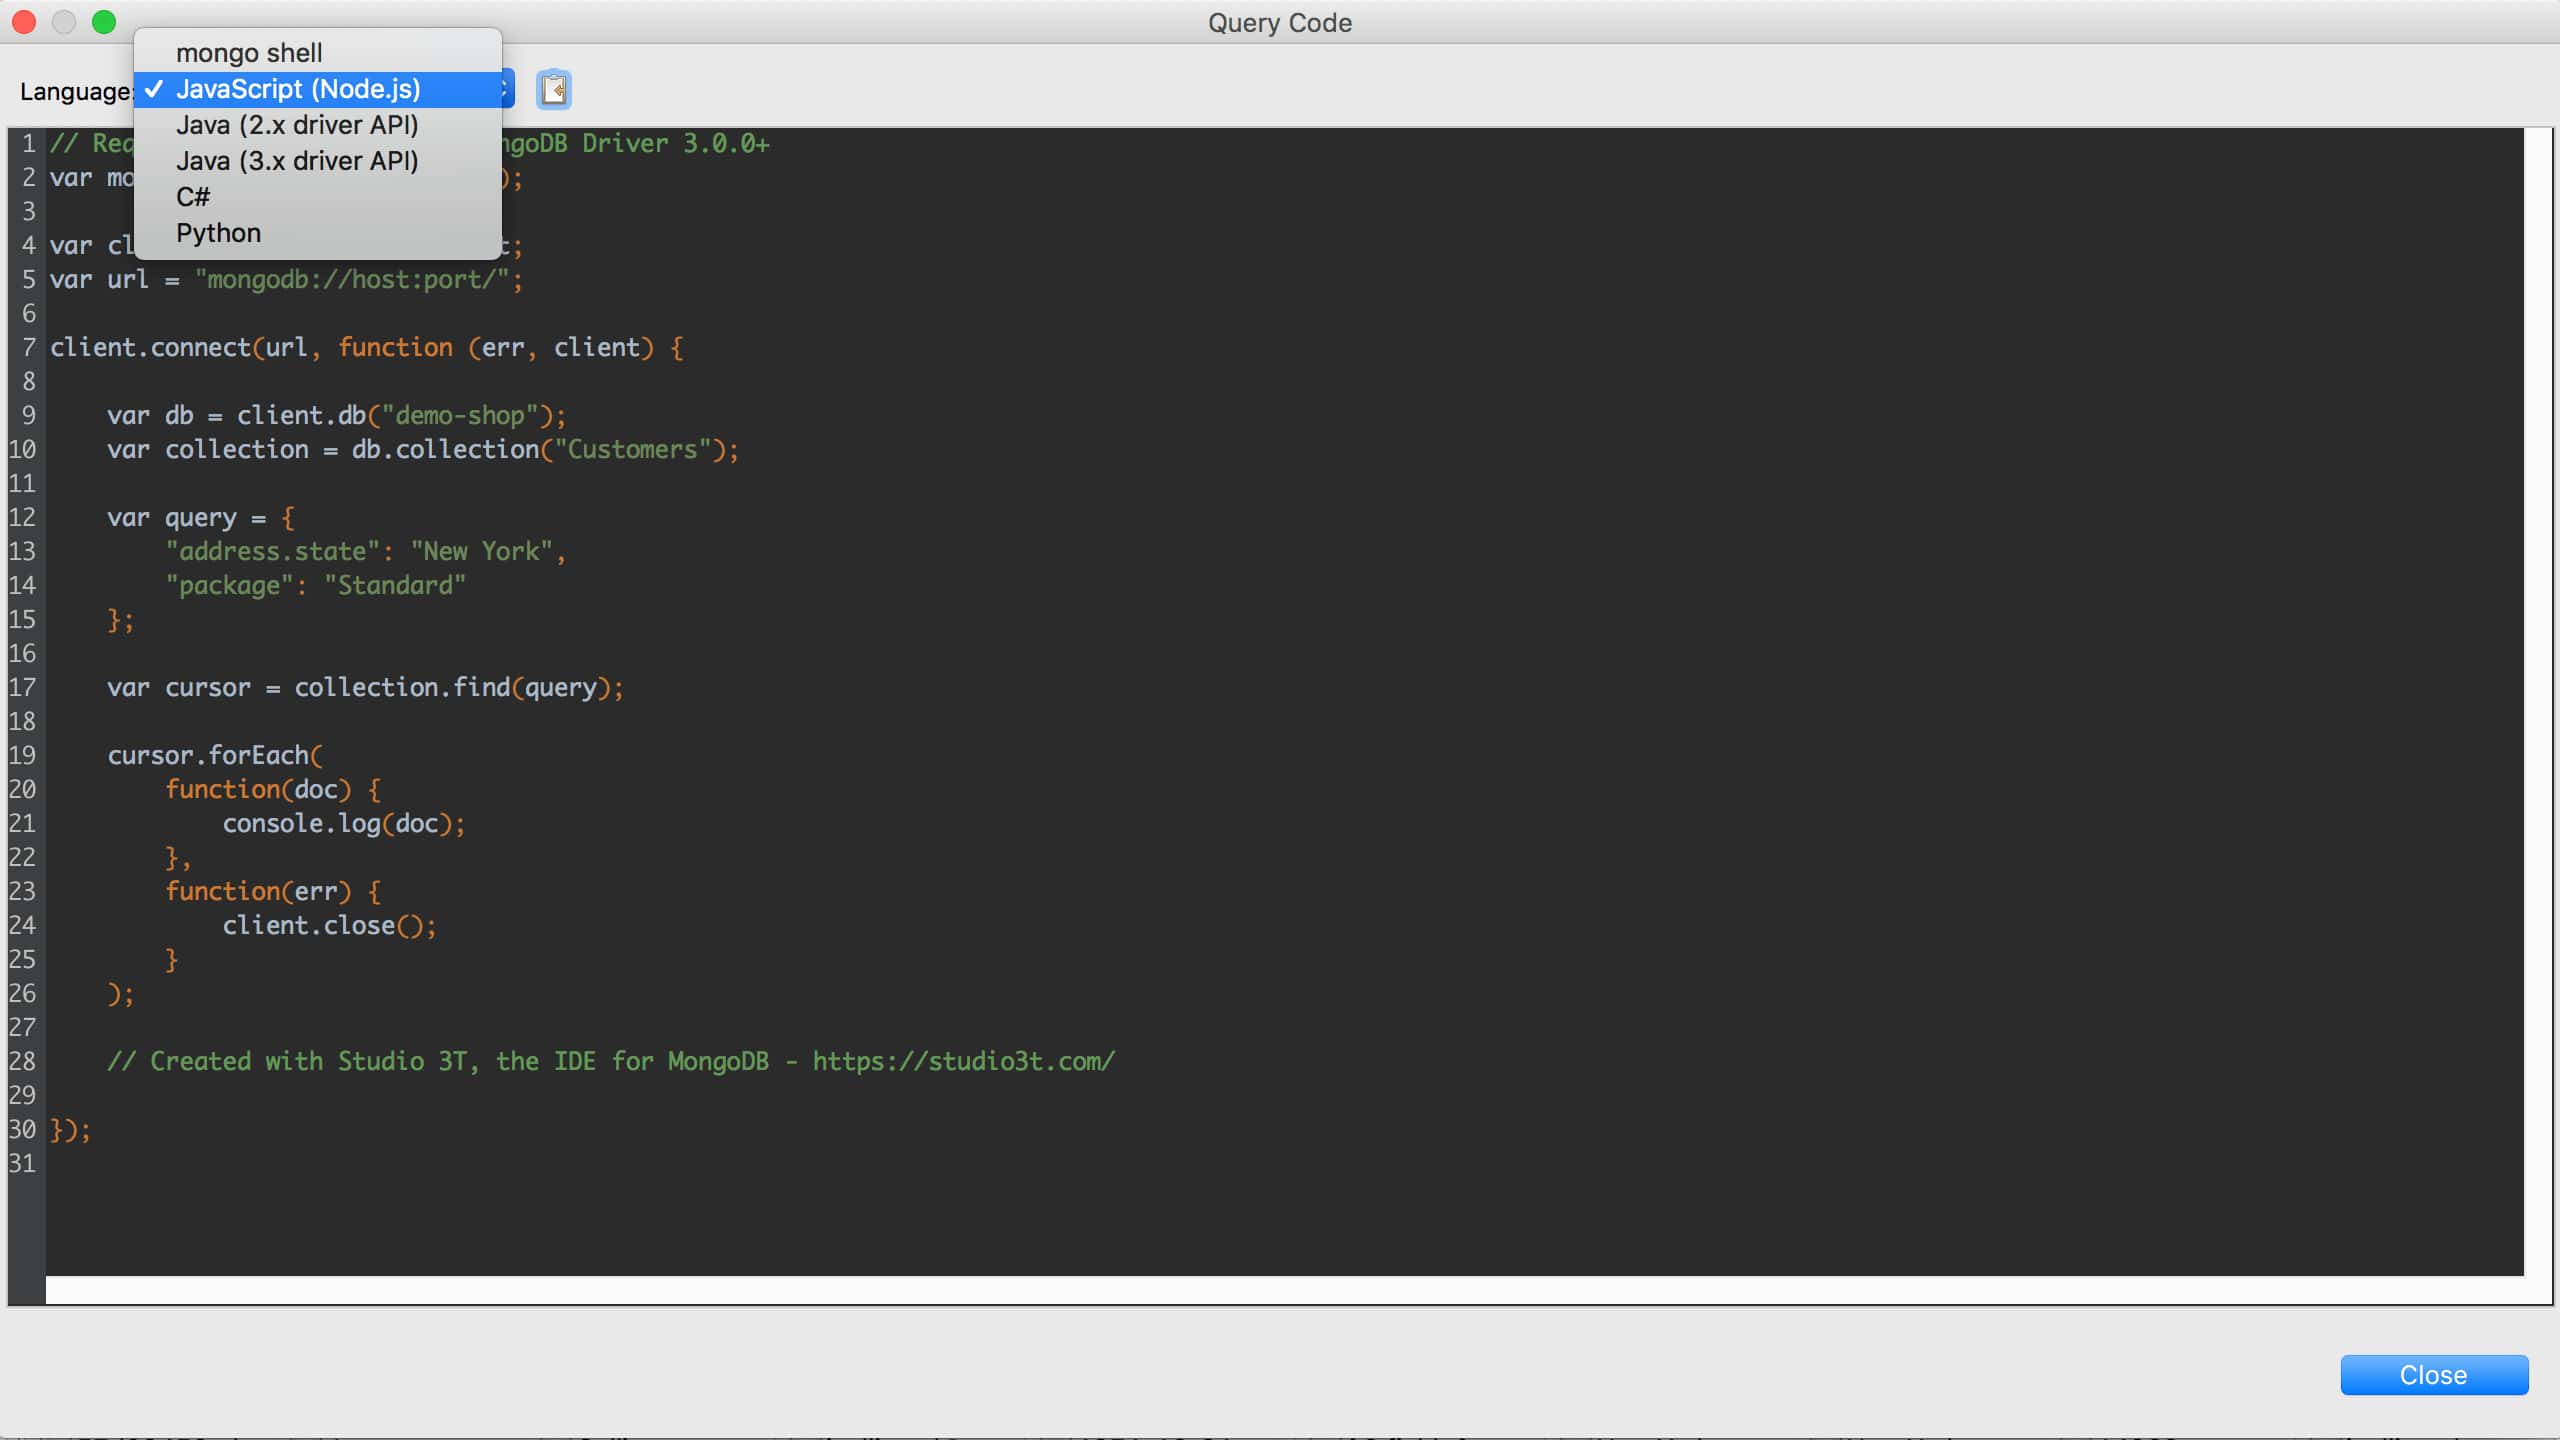Viewport: 2560px width, 1440px height.
Task: Click on the console.log(doc) line
Action: [x=343, y=823]
